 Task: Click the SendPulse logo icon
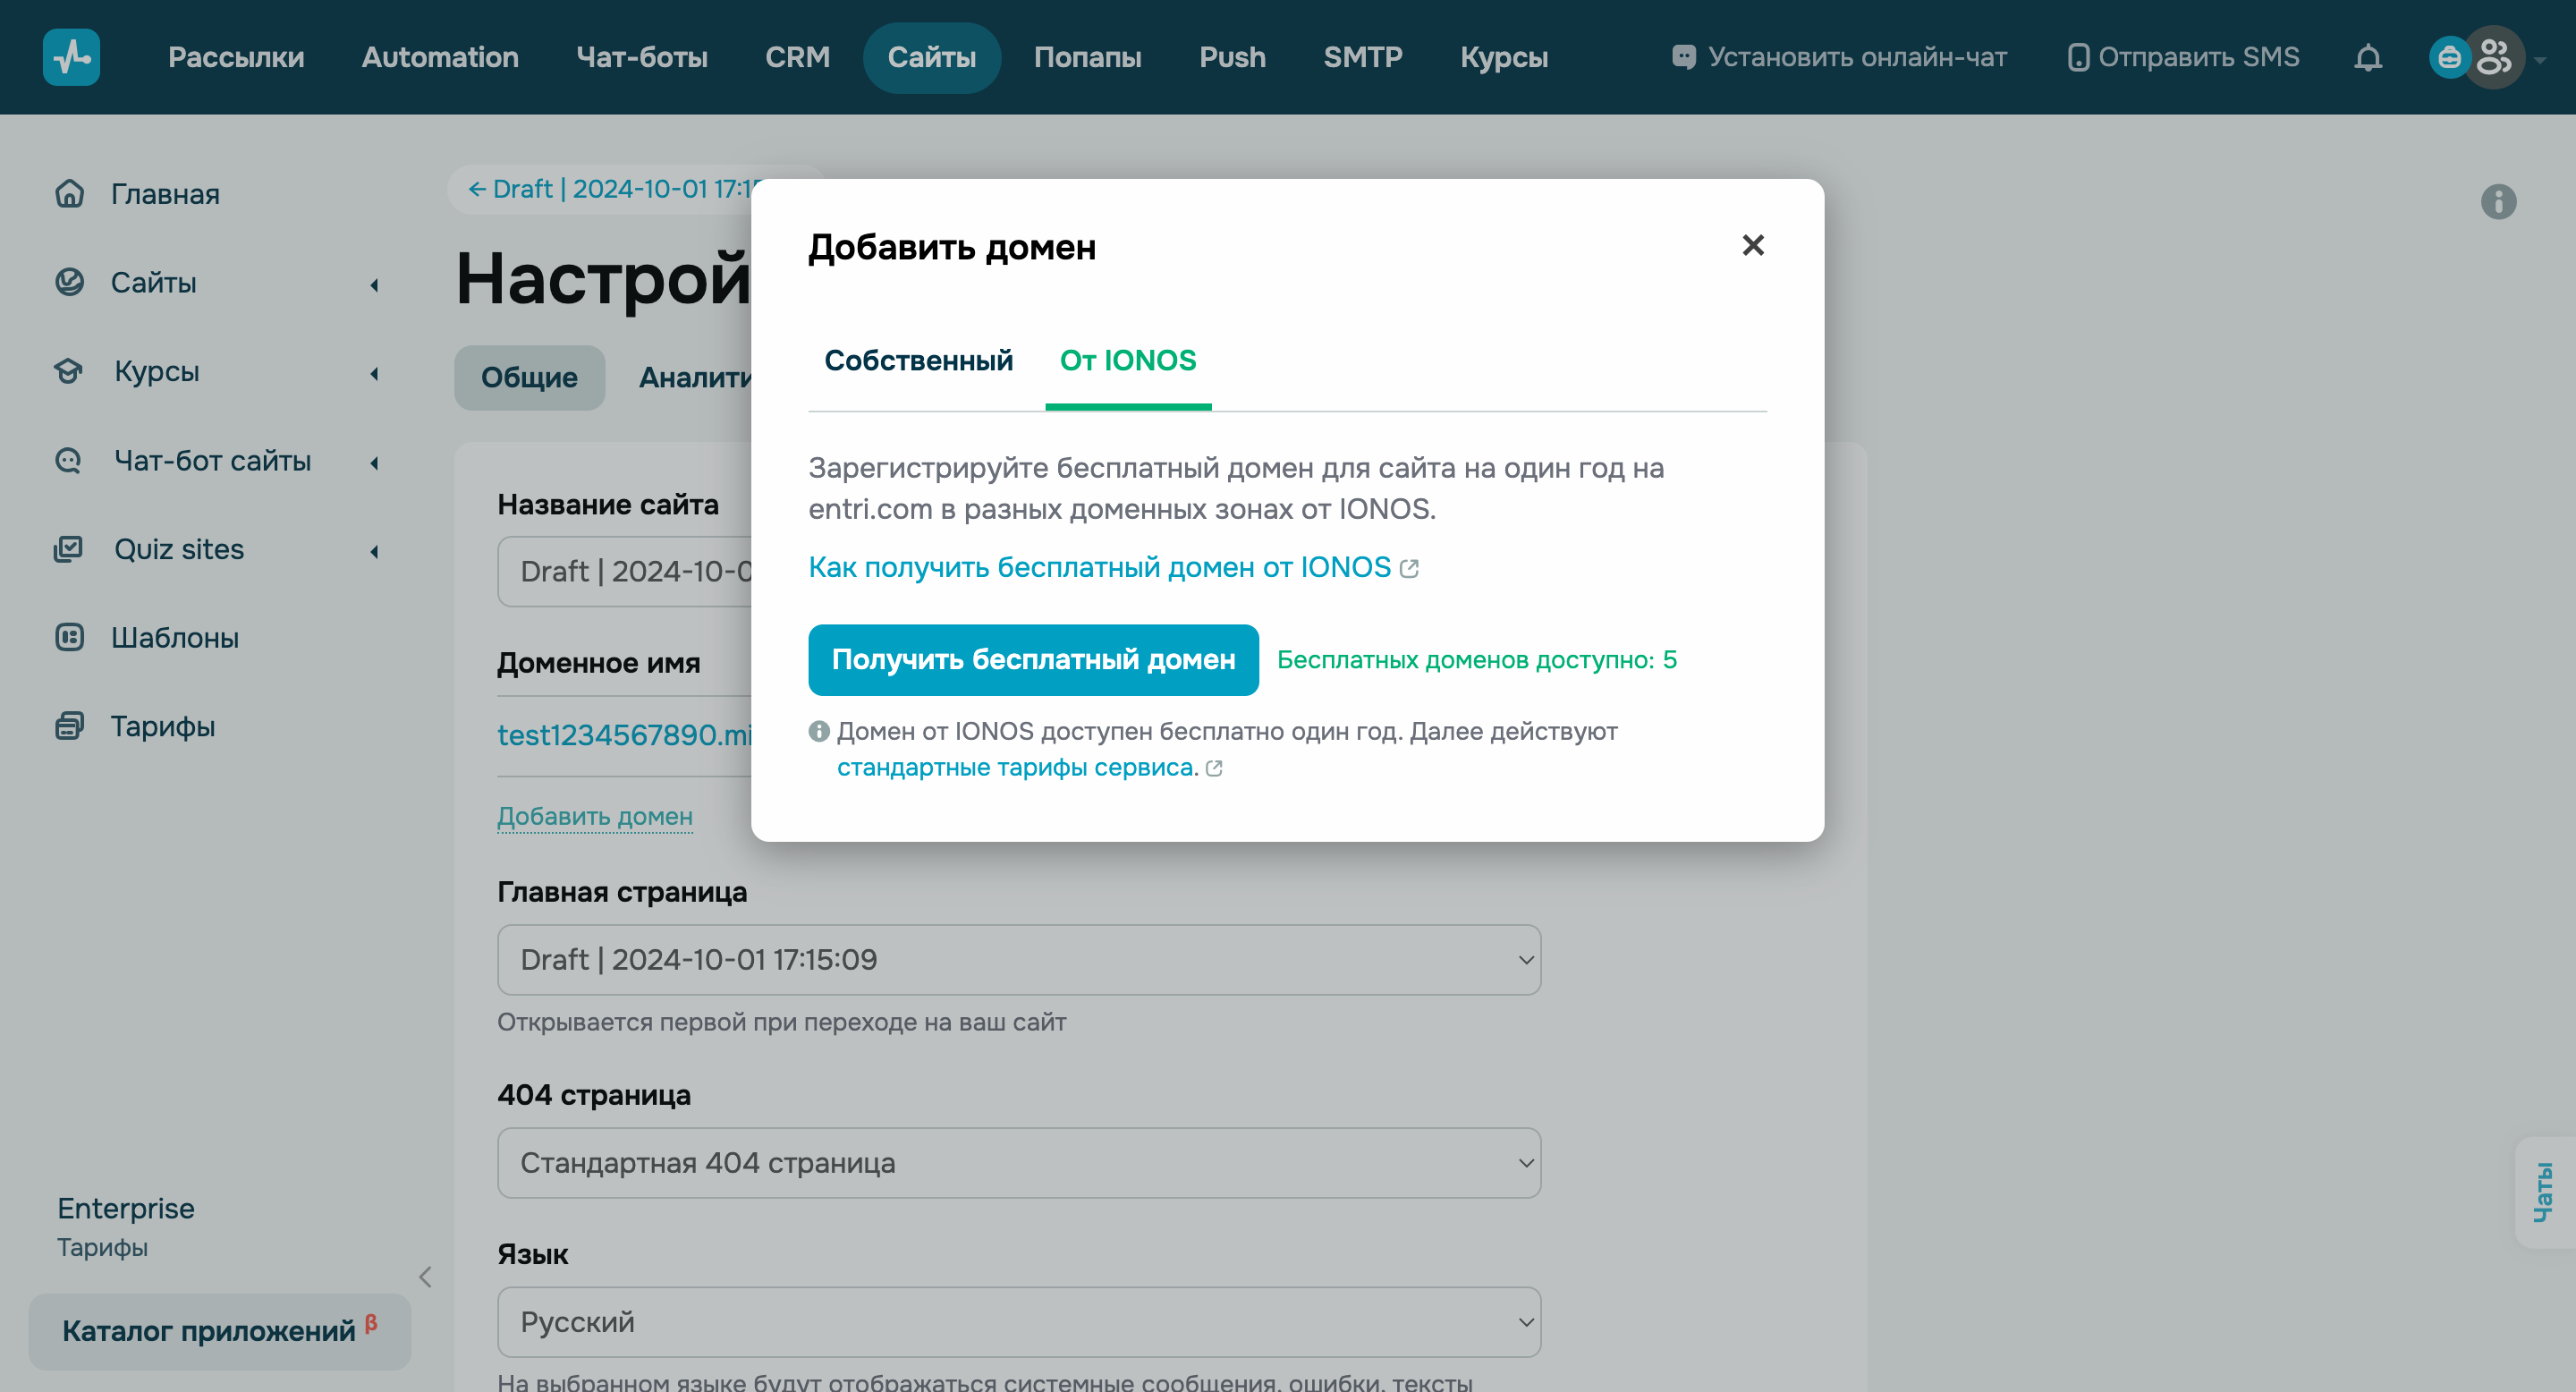coord(71,57)
